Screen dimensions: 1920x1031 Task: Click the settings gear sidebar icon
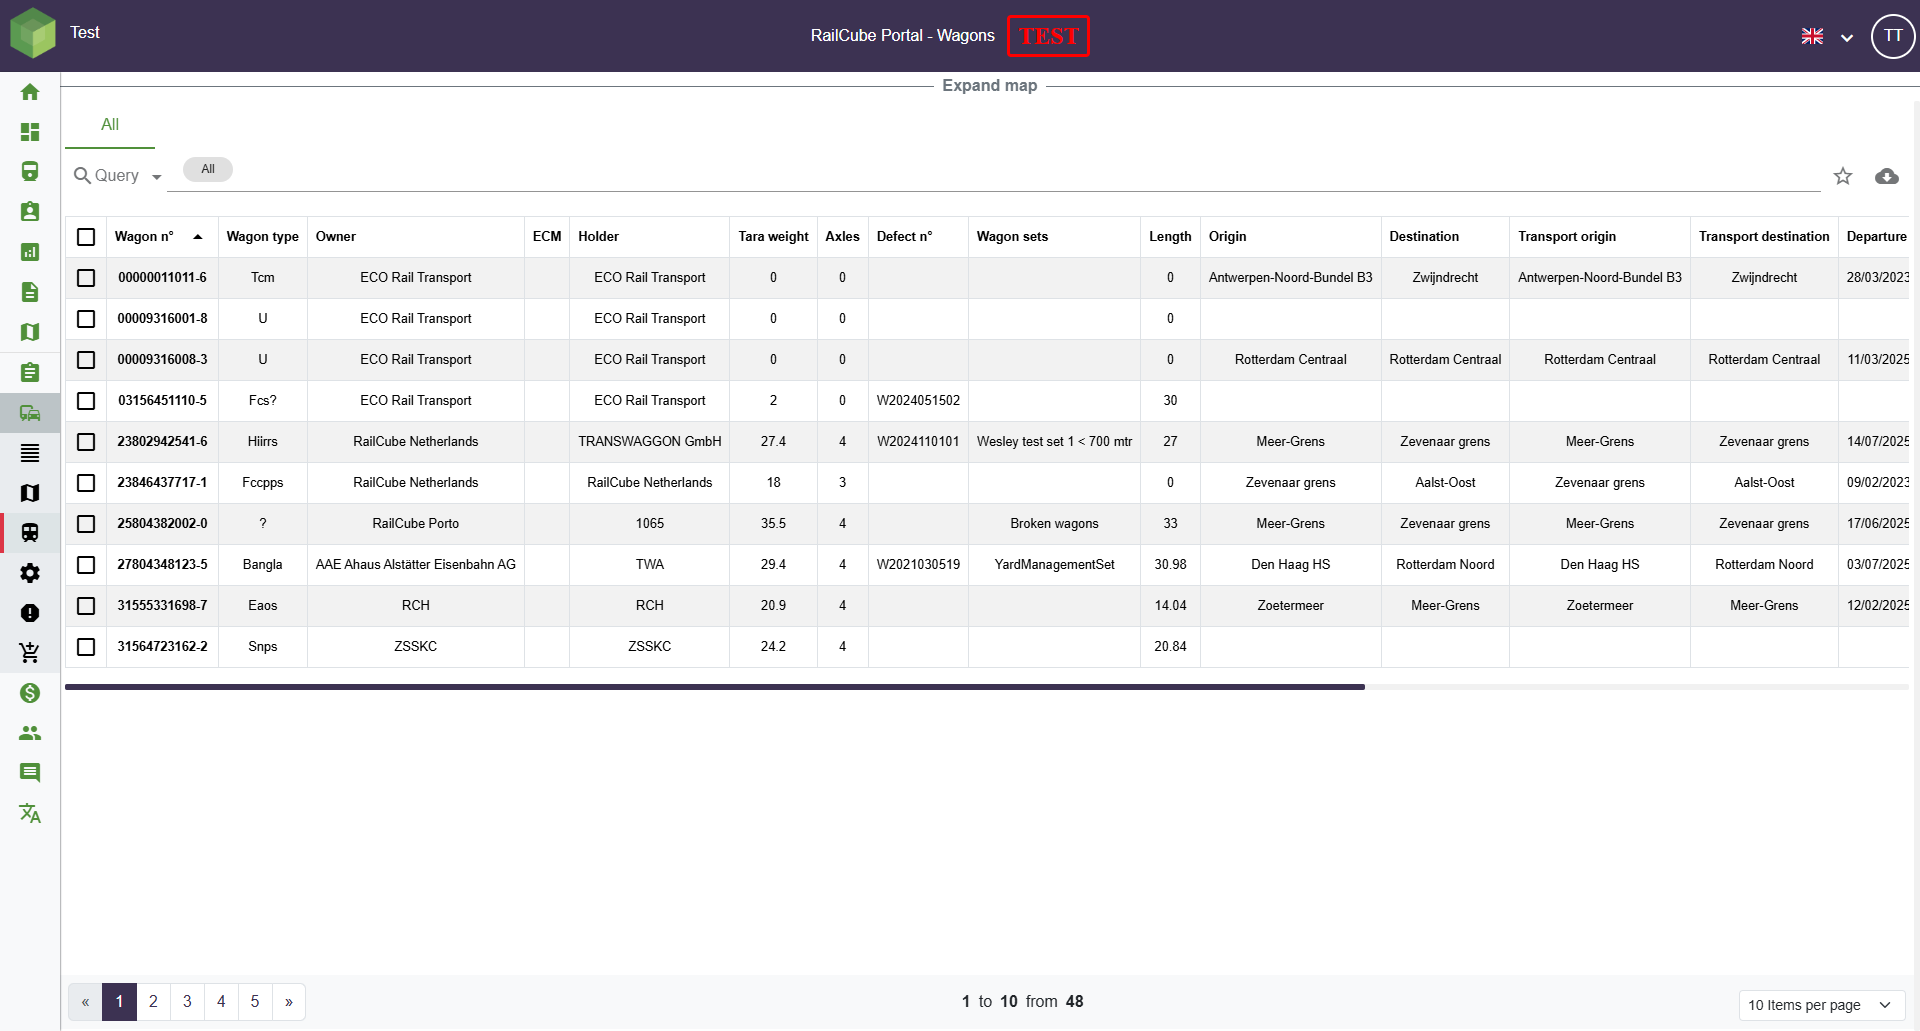[30, 573]
